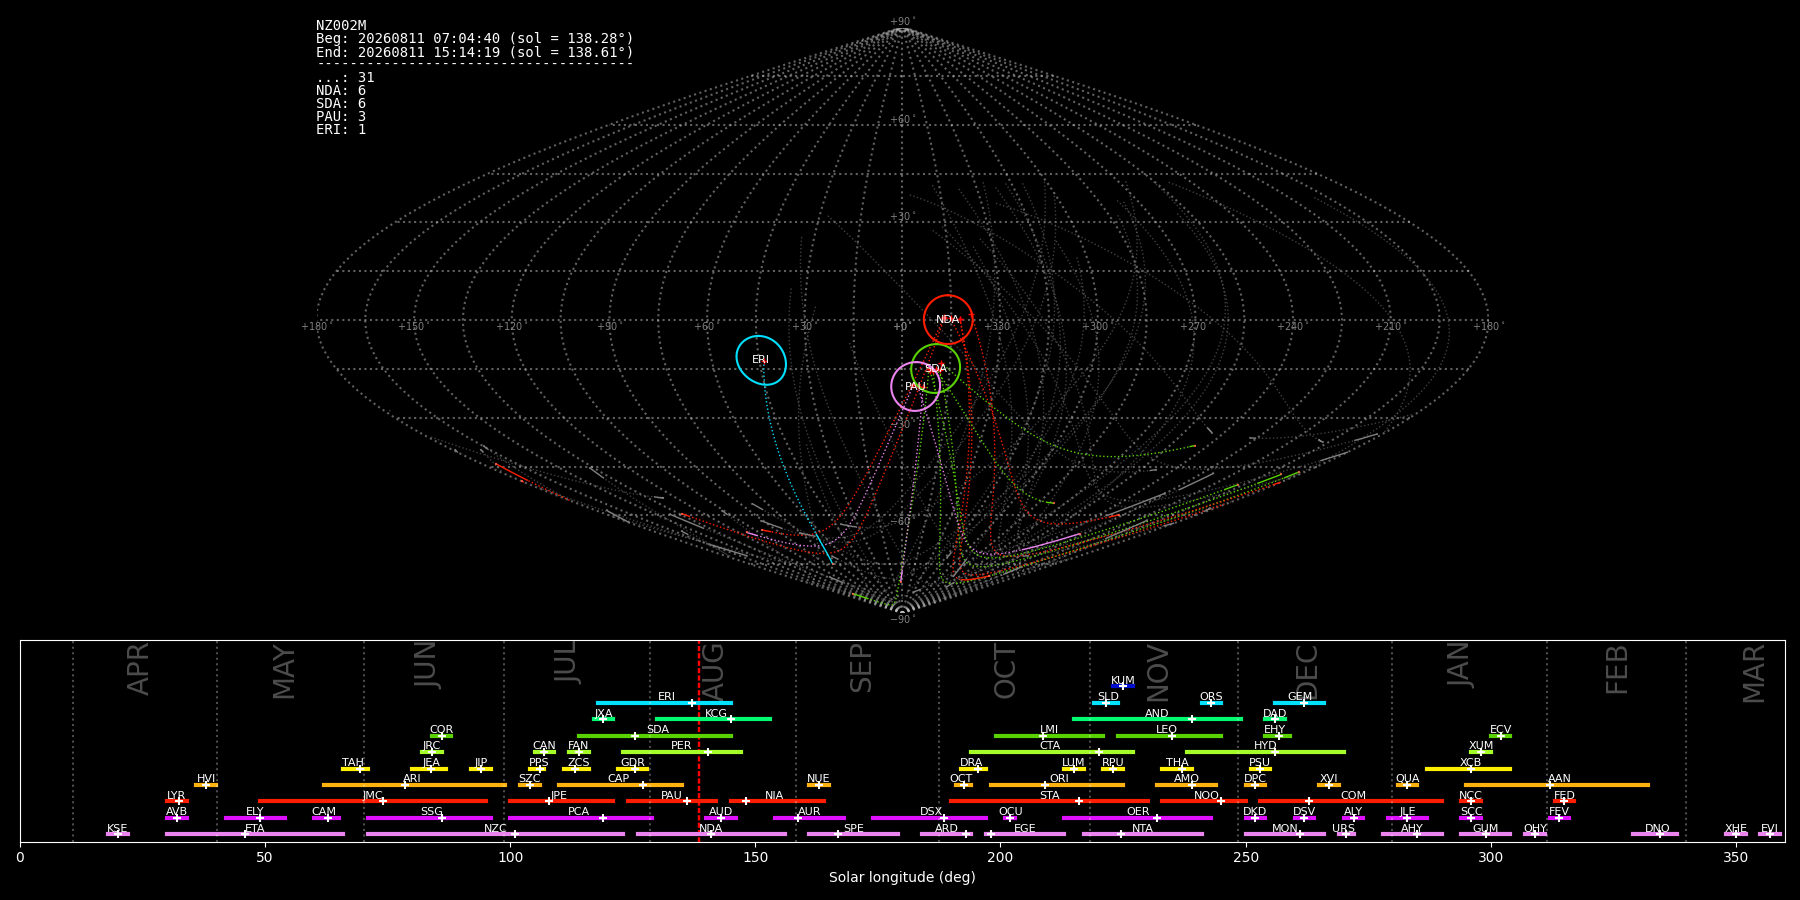Viewport: 1800px width, 900px height.
Task: Click the pink PAU radiant circle
Action: pos(915,387)
